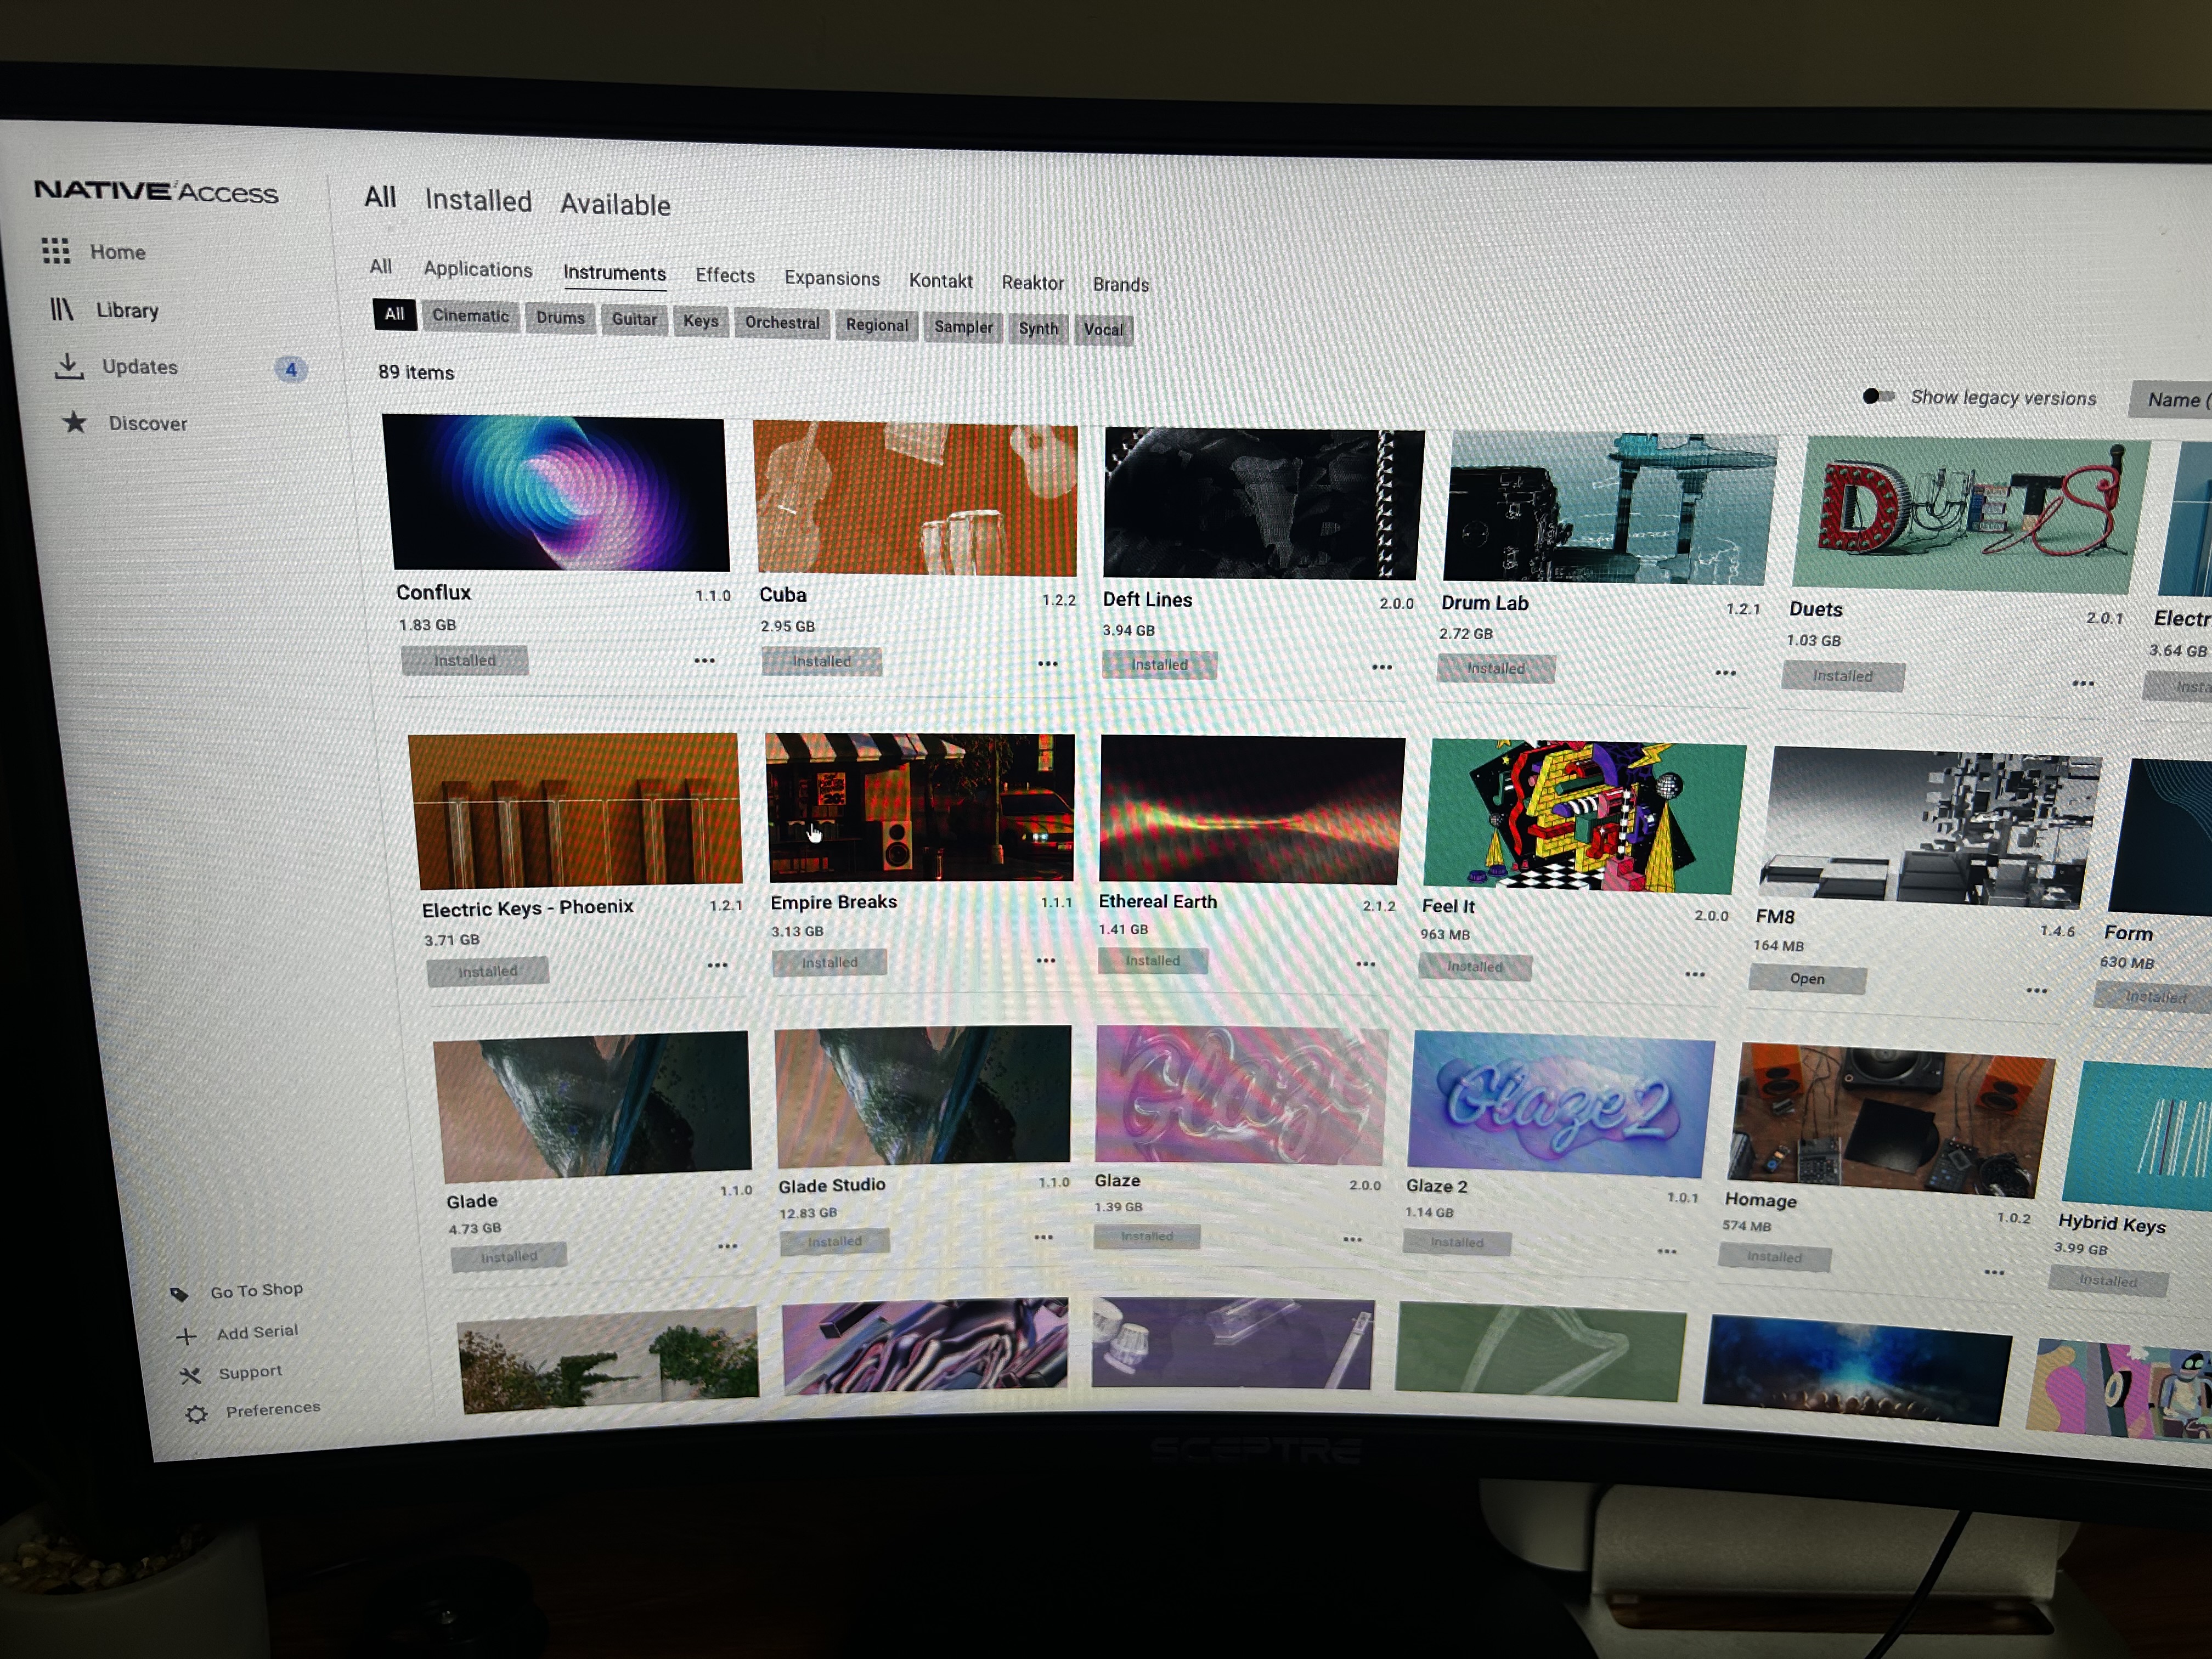Show more options for Homage

(1994, 1272)
